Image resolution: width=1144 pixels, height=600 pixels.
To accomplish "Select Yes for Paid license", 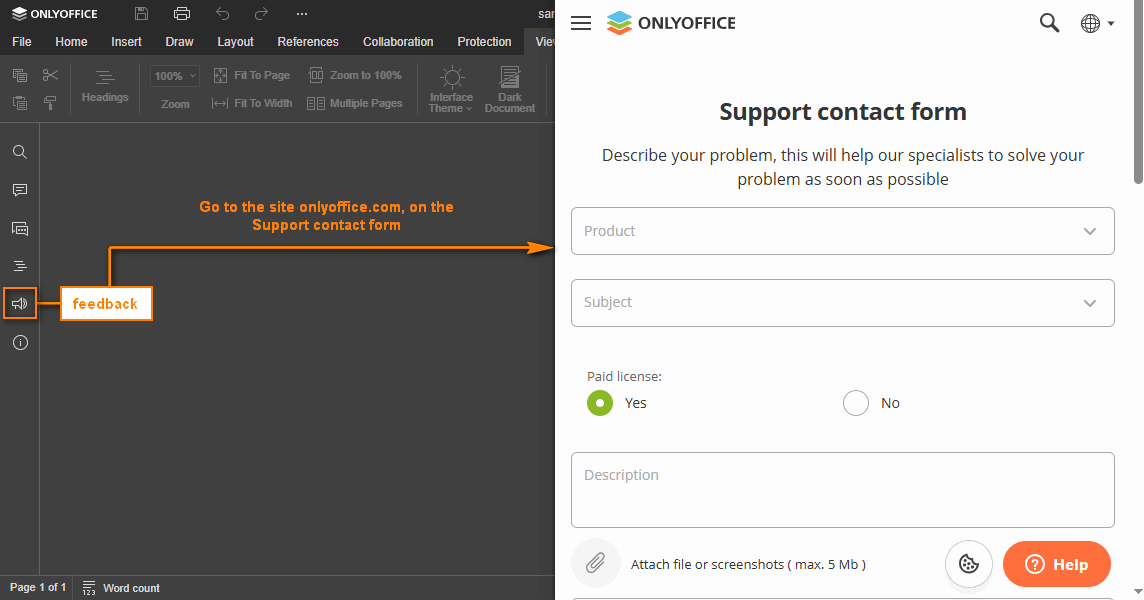I will (x=600, y=403).
